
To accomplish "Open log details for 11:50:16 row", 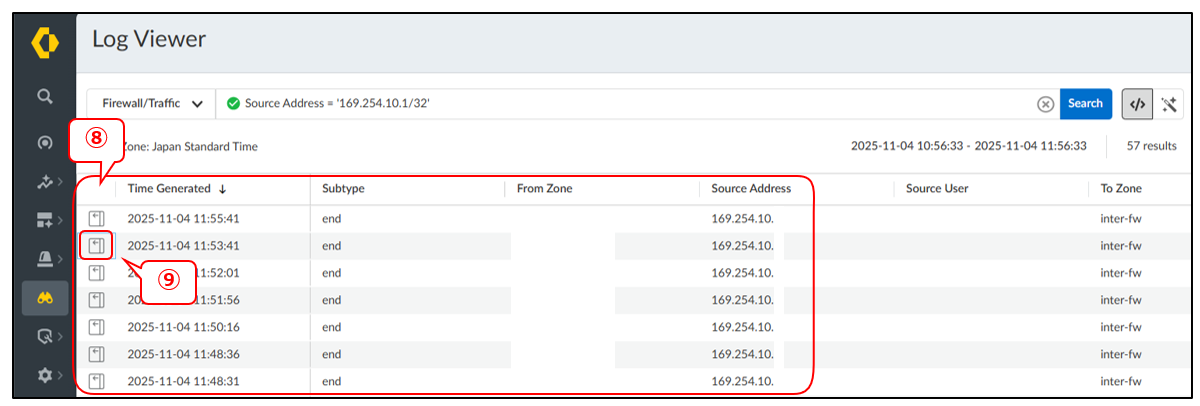I will (x=96, y=327).
